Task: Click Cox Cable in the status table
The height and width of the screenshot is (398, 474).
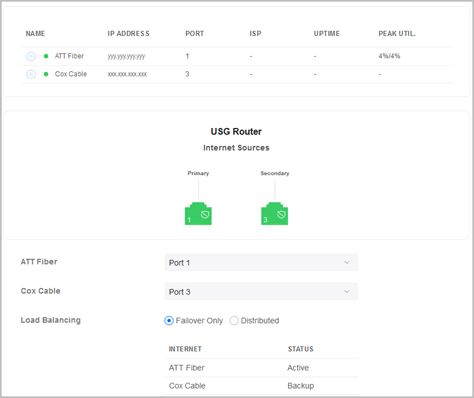Action: pyautogui.click(x=187, y=386)
